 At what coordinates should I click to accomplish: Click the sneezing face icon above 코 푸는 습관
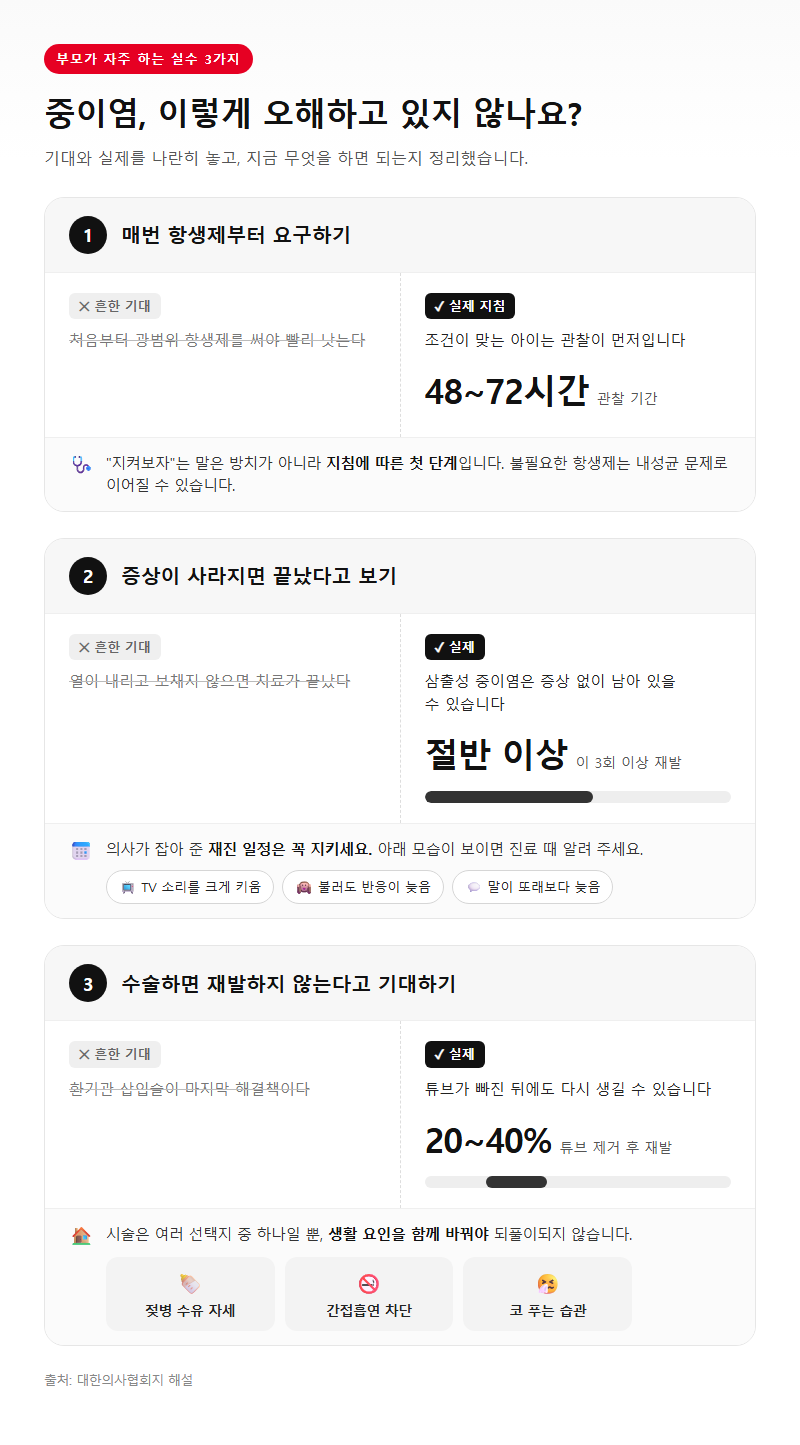[x=547, y=1284]
